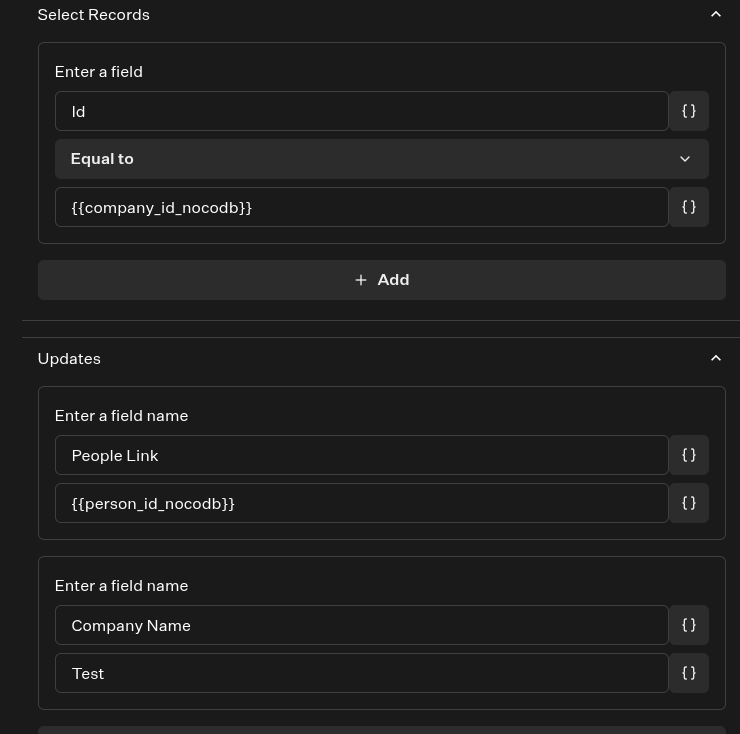Collapse the Select Records section
Viewport: 740px width, 734px height.
(x=715, y=15)
